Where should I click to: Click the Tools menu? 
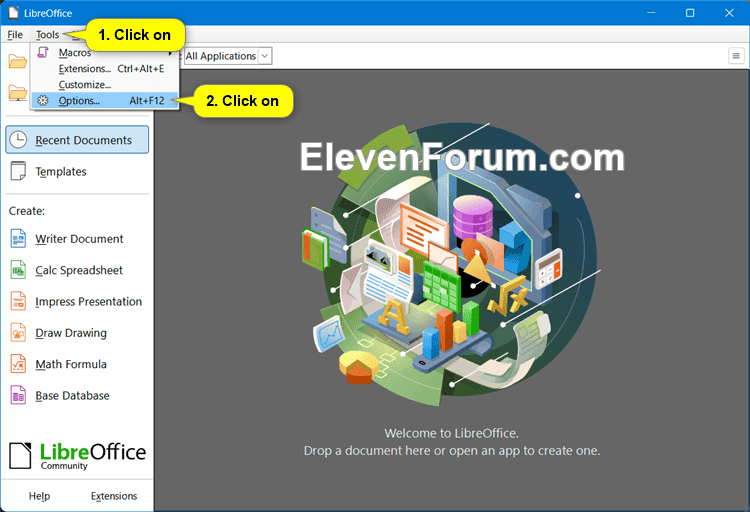click(x=47, y=34)
